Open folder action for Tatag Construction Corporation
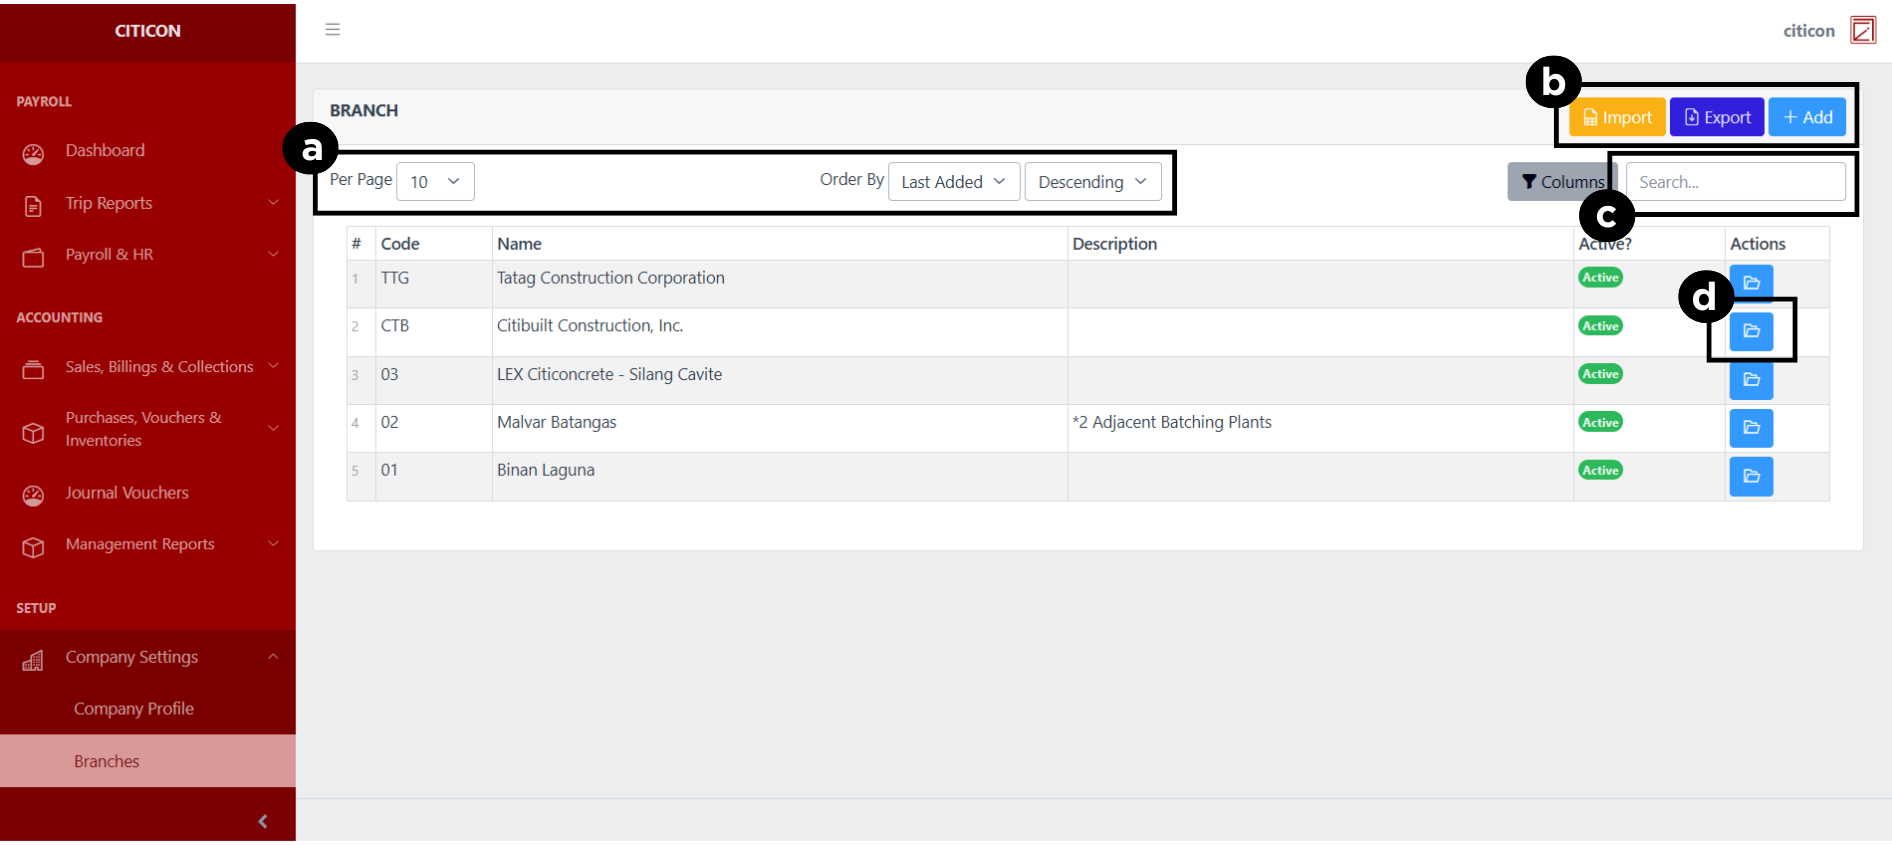 [1750, 283]
